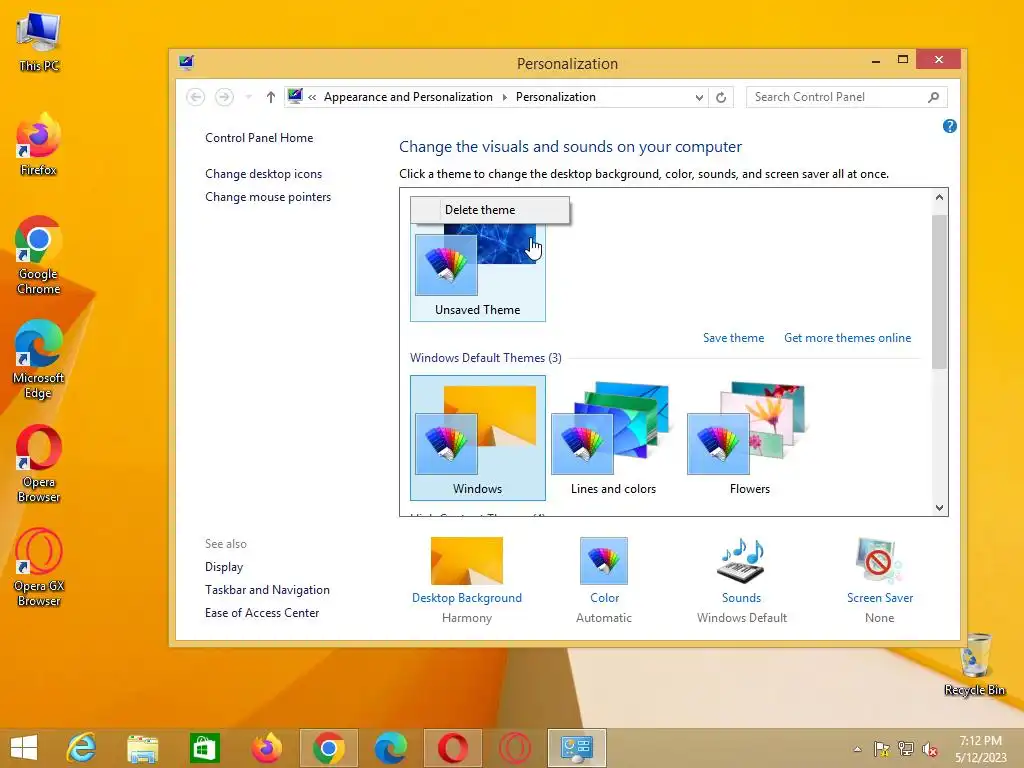Open Taskbar and Navigation link
1024x768 pixels.
coord(267,590)
